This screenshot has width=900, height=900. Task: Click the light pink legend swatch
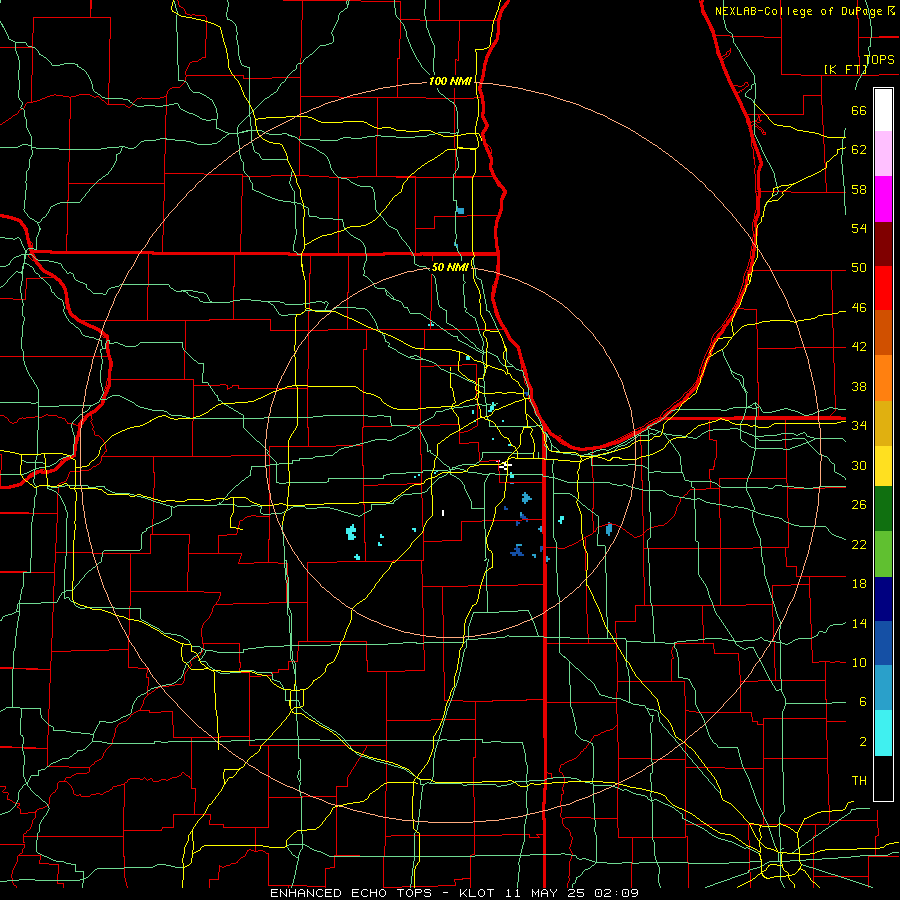883,154
